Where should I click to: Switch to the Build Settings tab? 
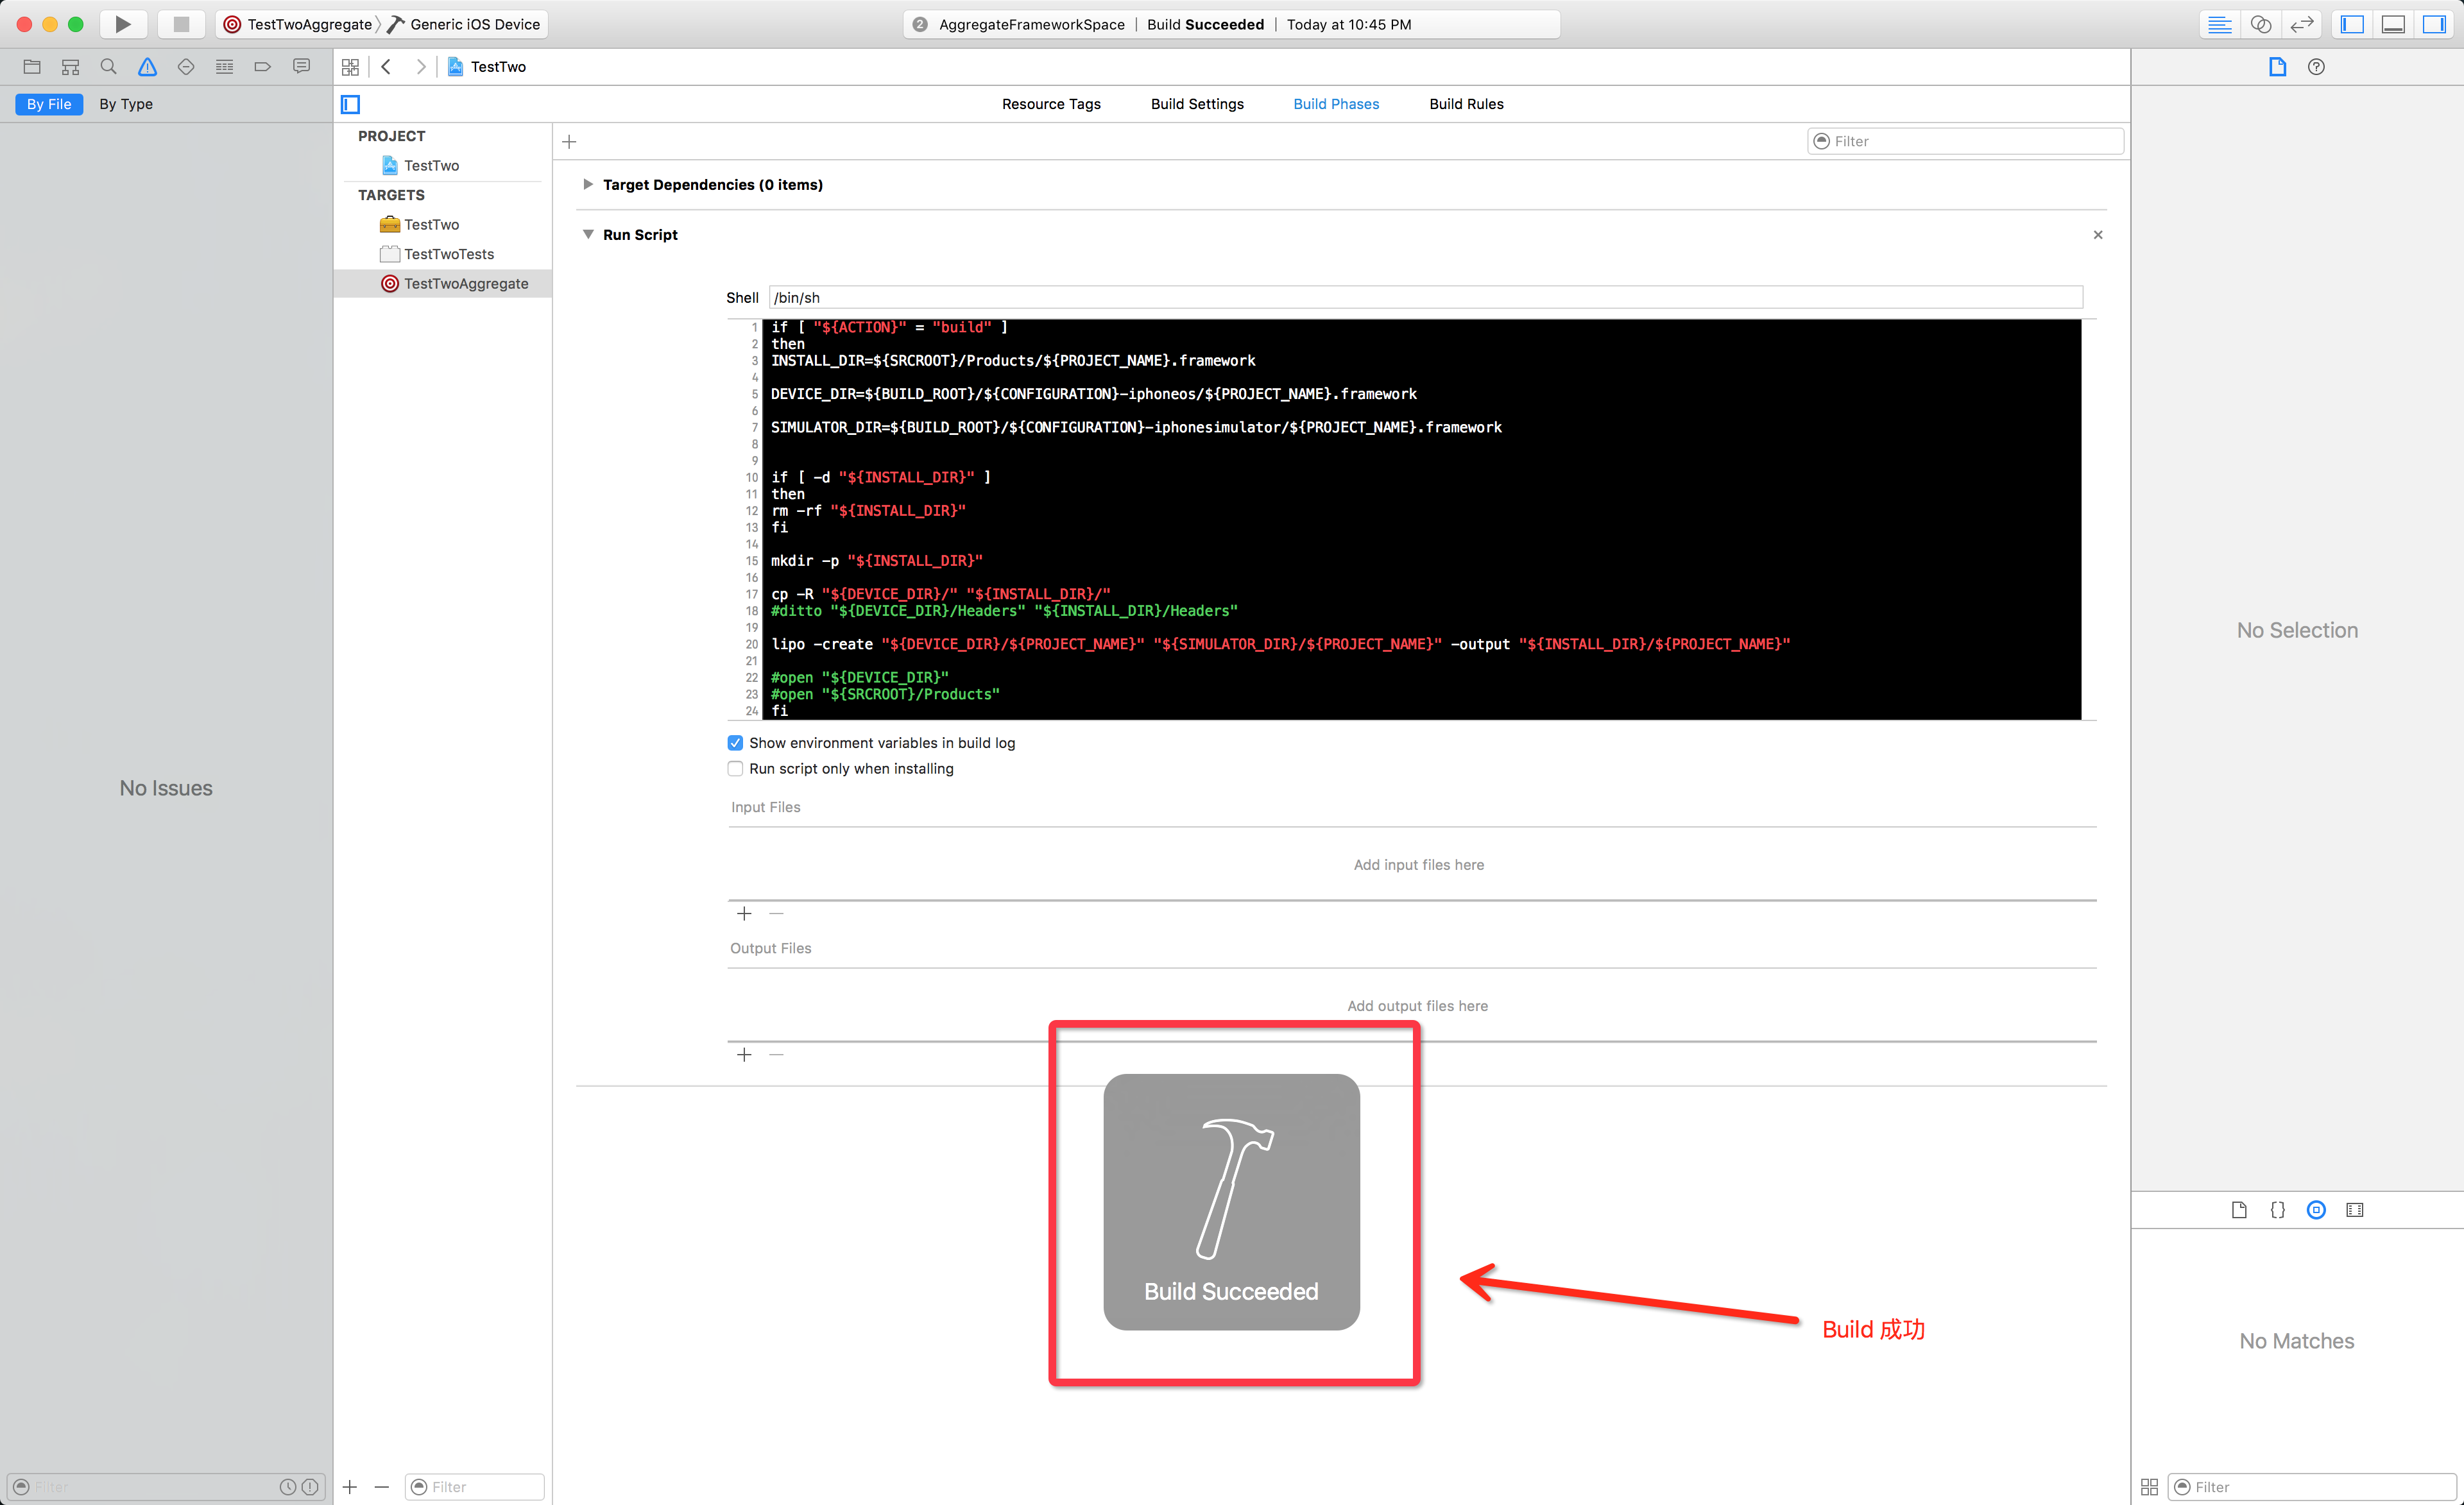1197,104
